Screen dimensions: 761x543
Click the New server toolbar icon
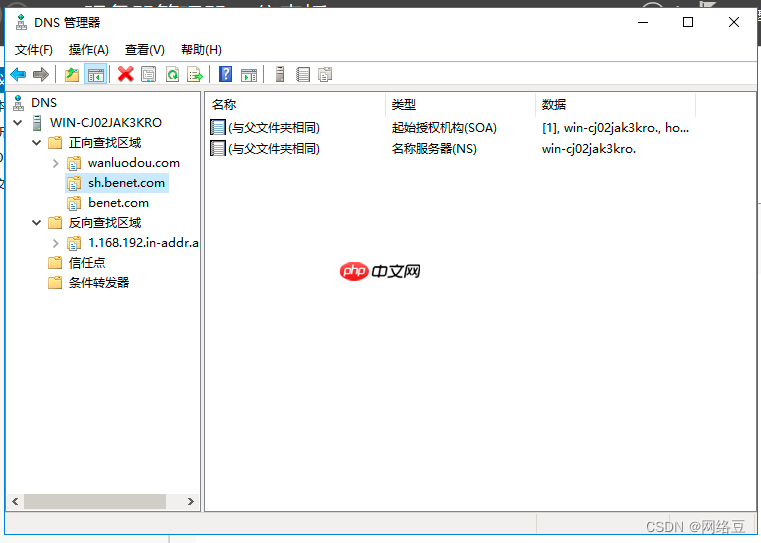point(280,74)
